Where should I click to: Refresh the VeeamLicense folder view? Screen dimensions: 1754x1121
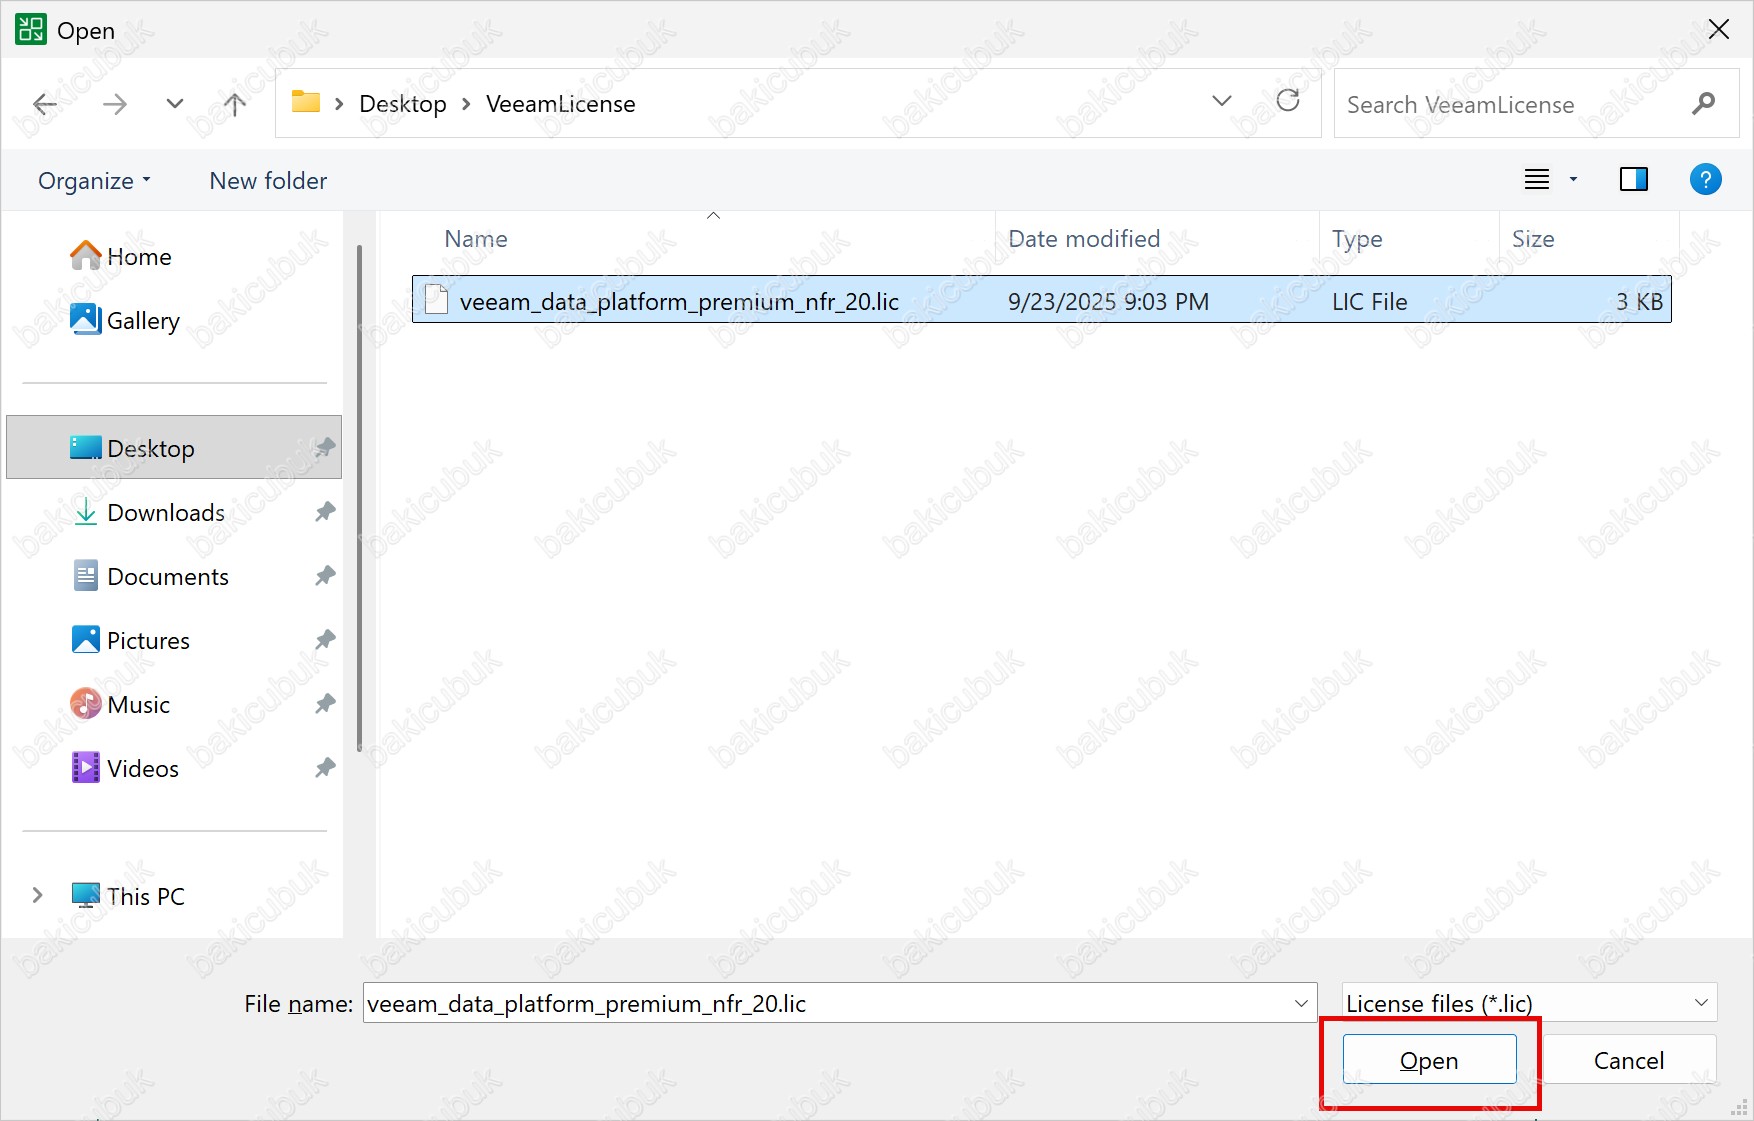click(1288, 101)
